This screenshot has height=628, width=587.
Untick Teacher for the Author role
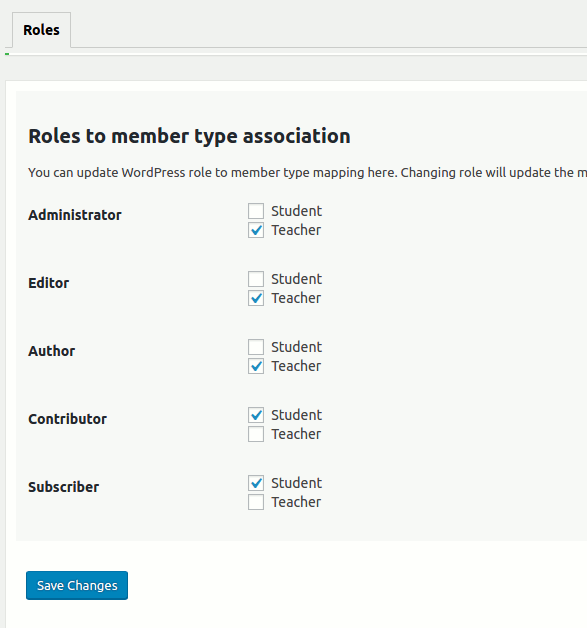point(256,366)
